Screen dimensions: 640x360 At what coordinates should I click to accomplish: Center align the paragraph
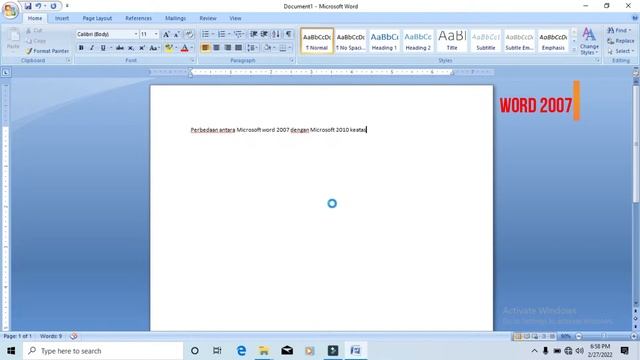(216, 48)
